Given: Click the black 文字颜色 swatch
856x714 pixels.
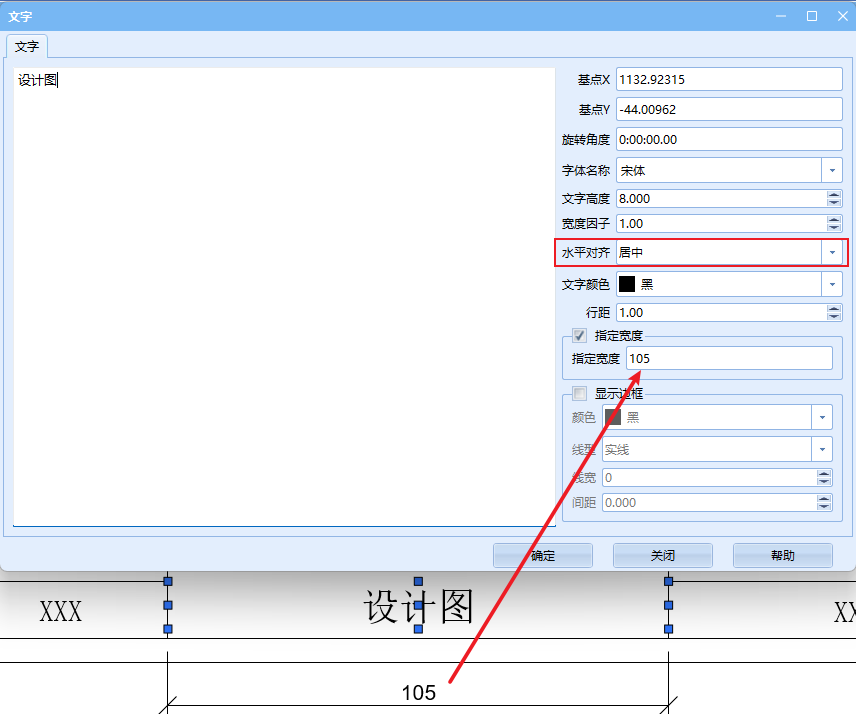Looking at the screenshot, I should coord(627,285).
